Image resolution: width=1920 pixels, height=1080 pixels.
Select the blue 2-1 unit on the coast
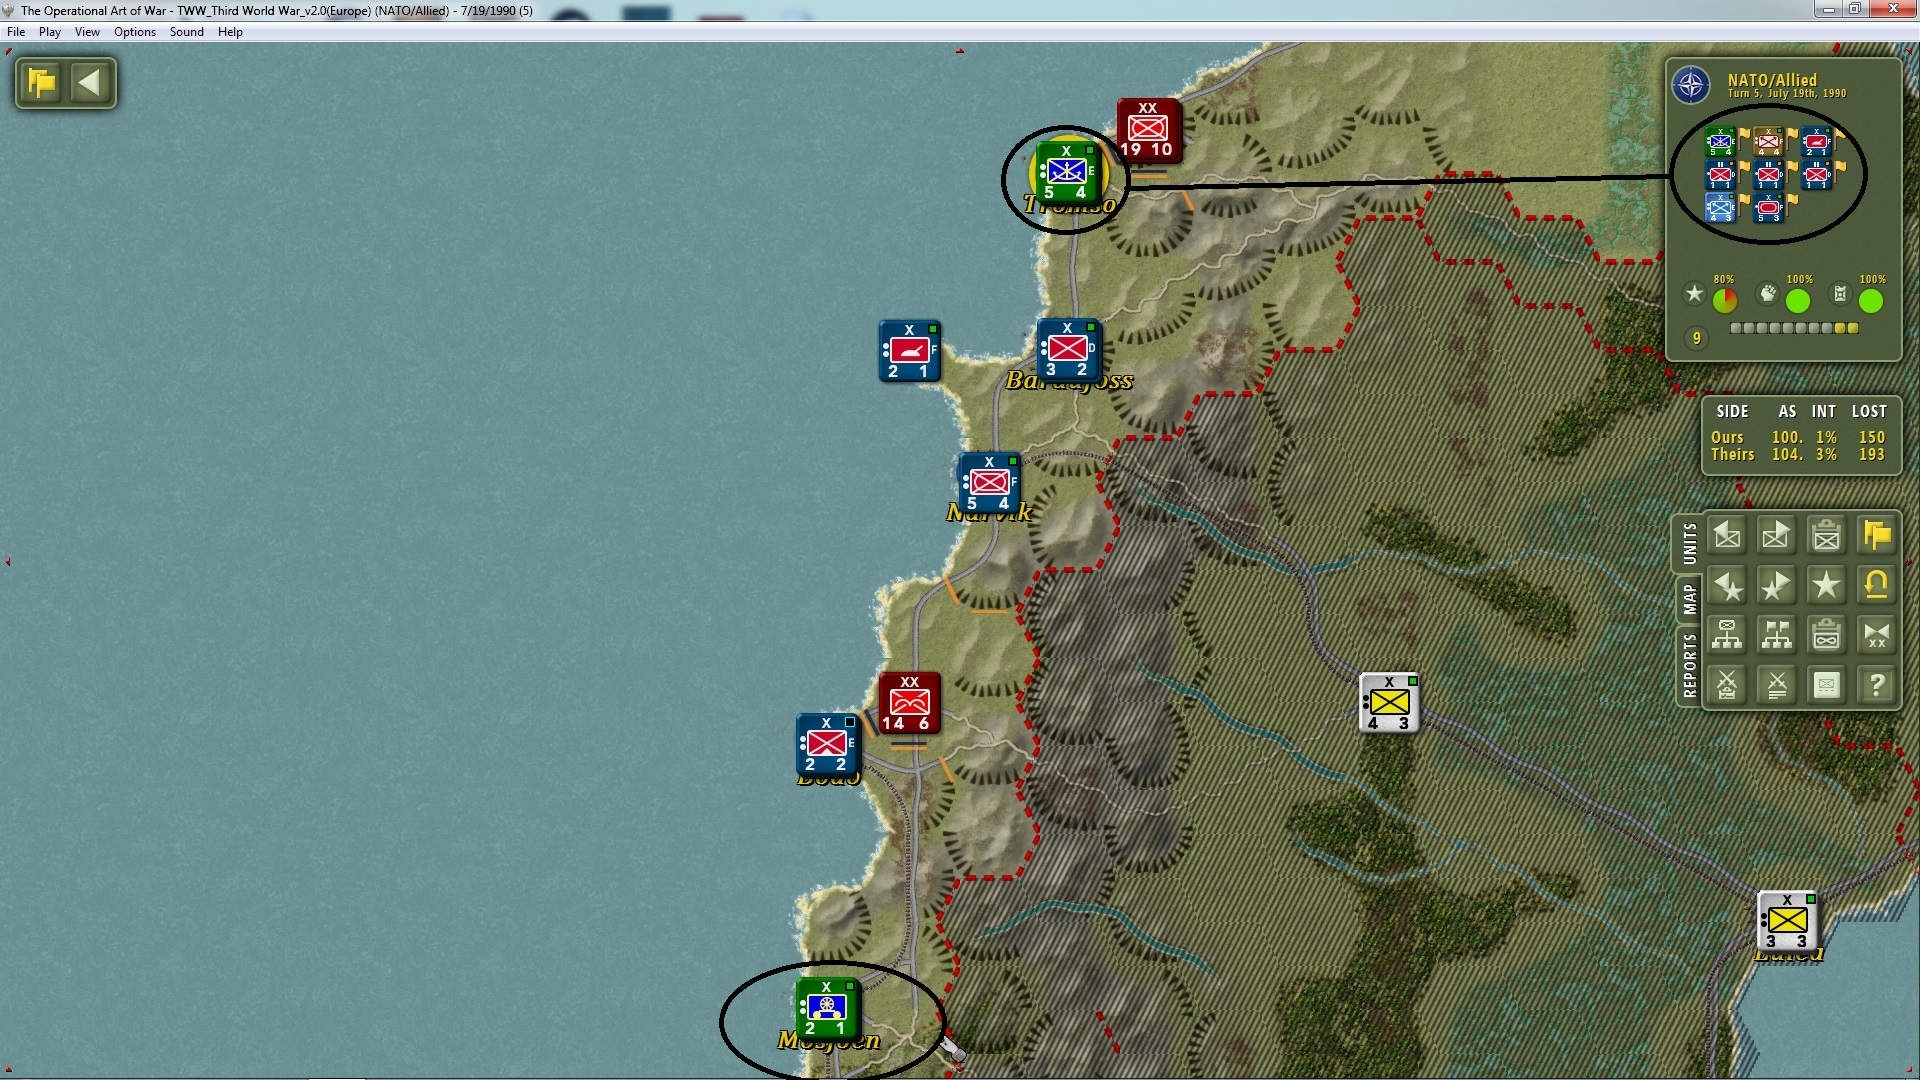coord(909,351)
